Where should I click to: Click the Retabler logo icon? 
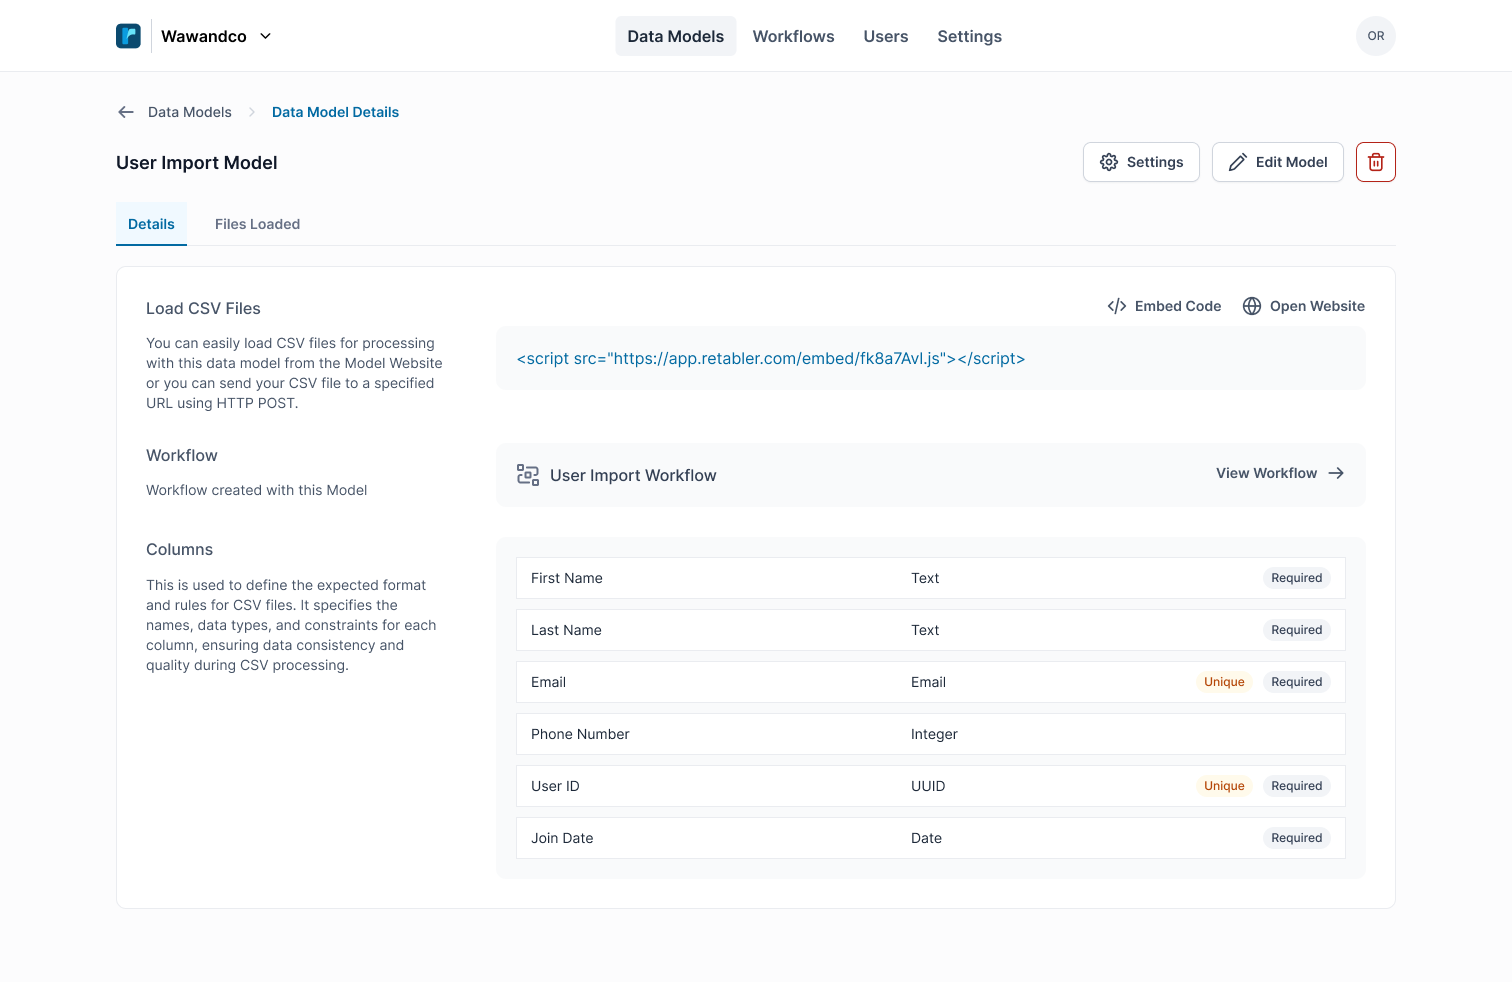click(128, 36)
